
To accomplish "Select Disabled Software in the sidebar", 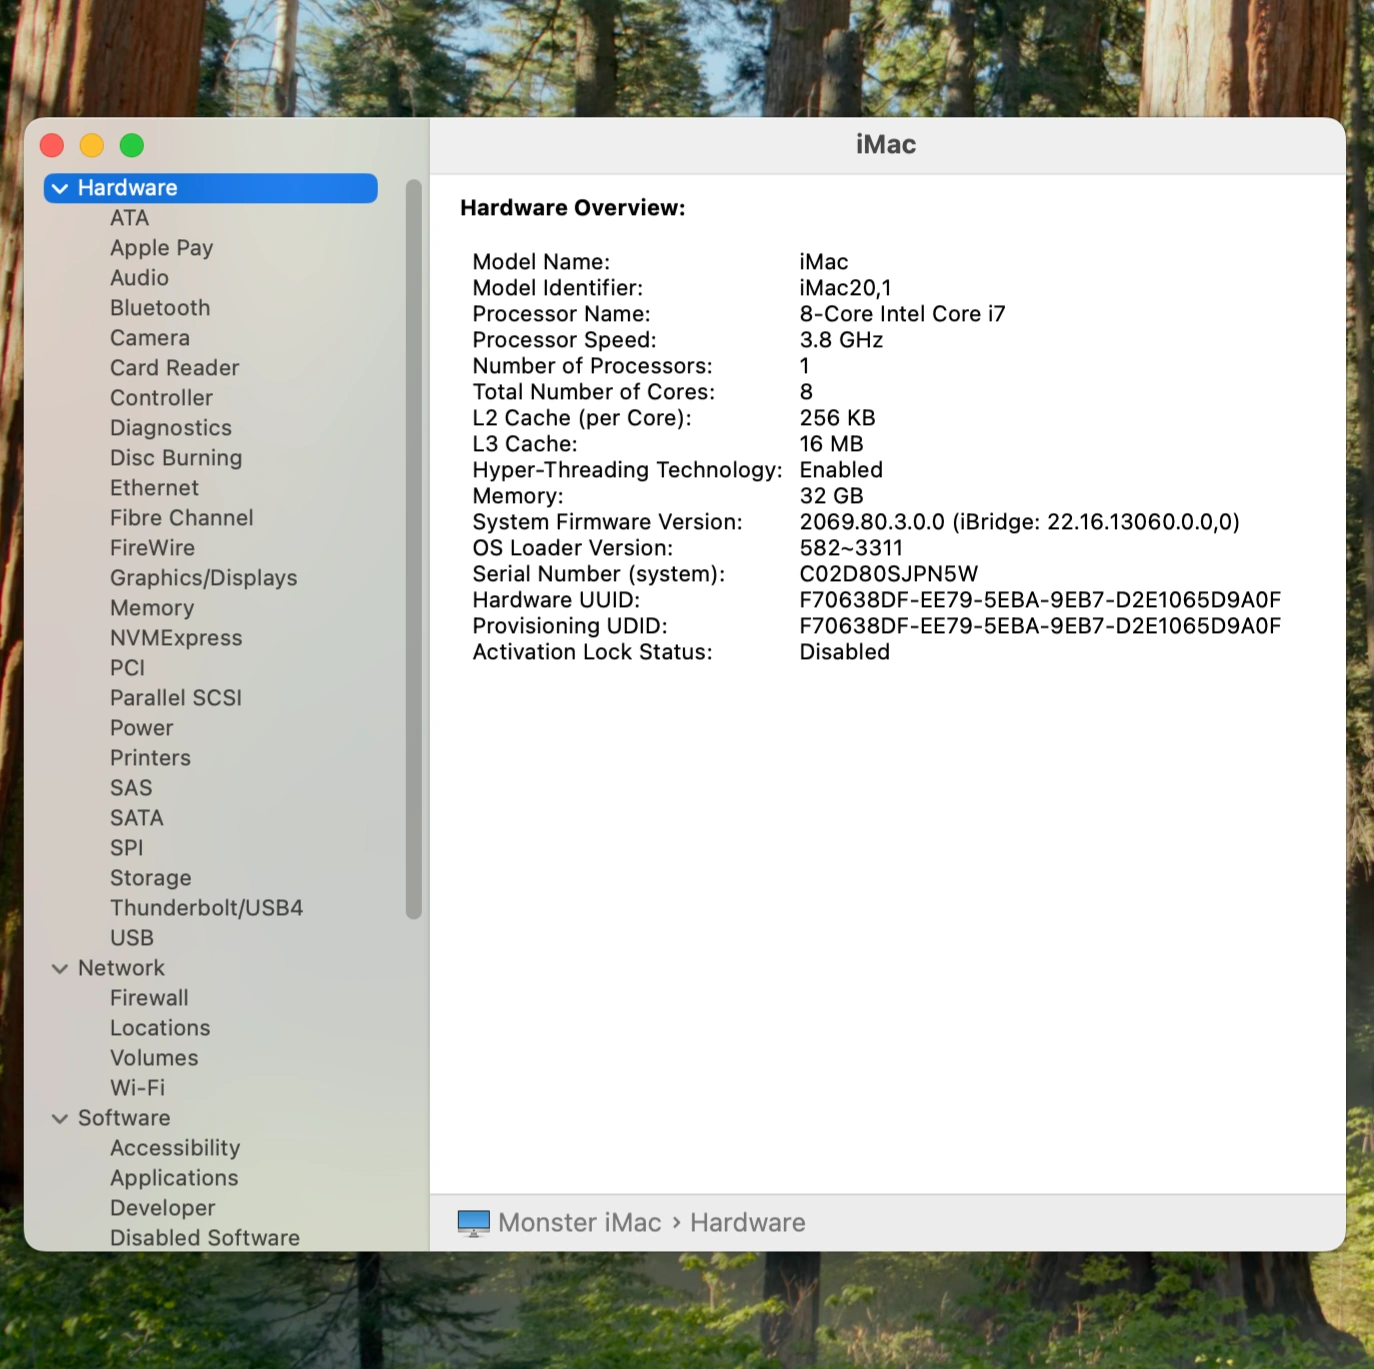I will click(204, 1238).
